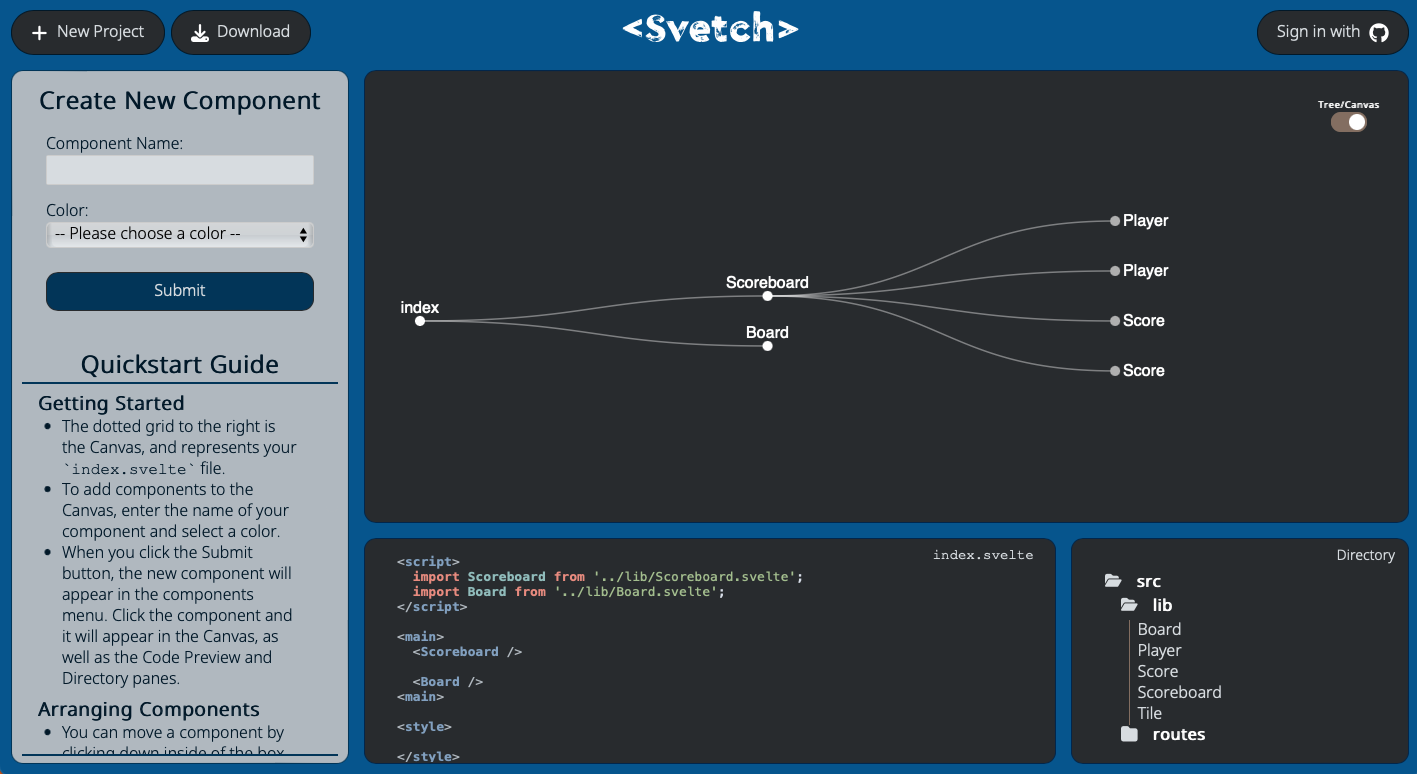Click the Getting Started heading
The height and width of the screenshot is (774, 1417).
coord(111,403)
